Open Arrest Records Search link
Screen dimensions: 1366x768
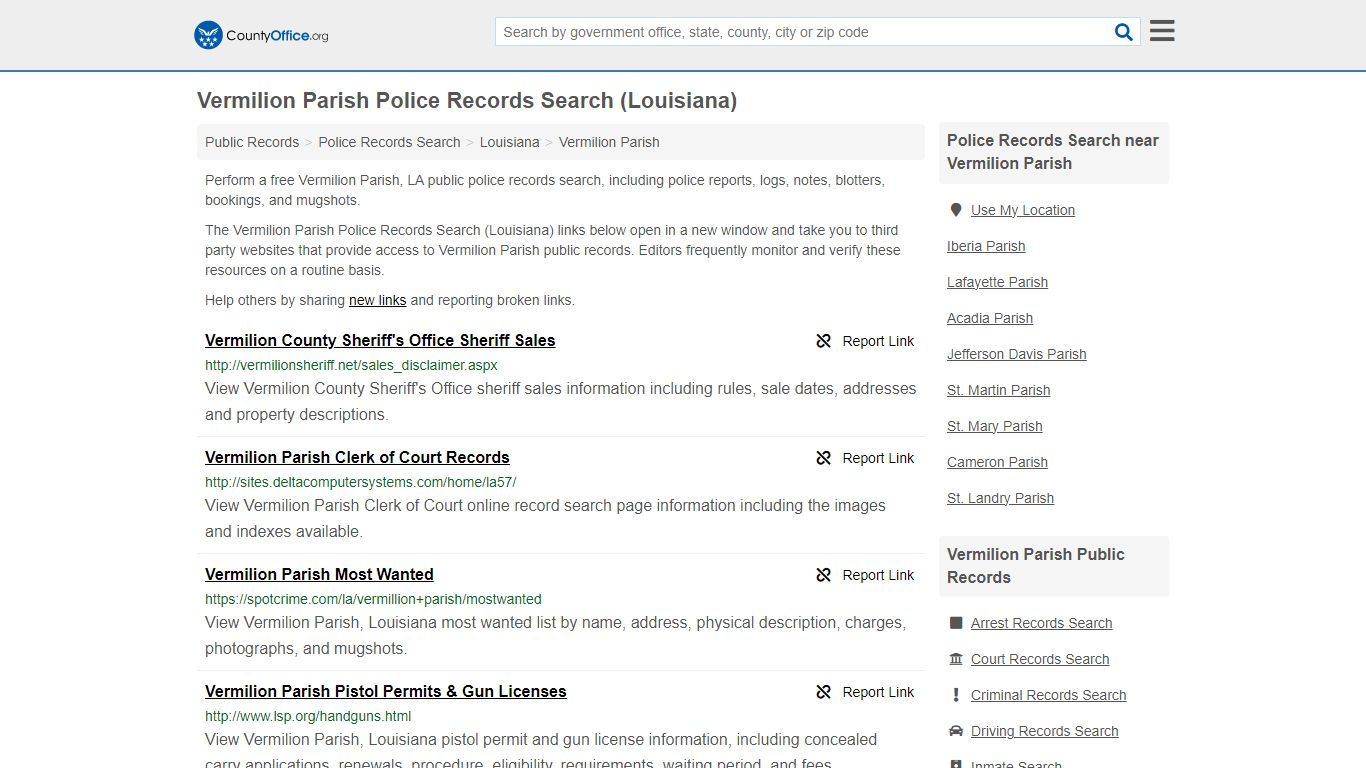1041,623
